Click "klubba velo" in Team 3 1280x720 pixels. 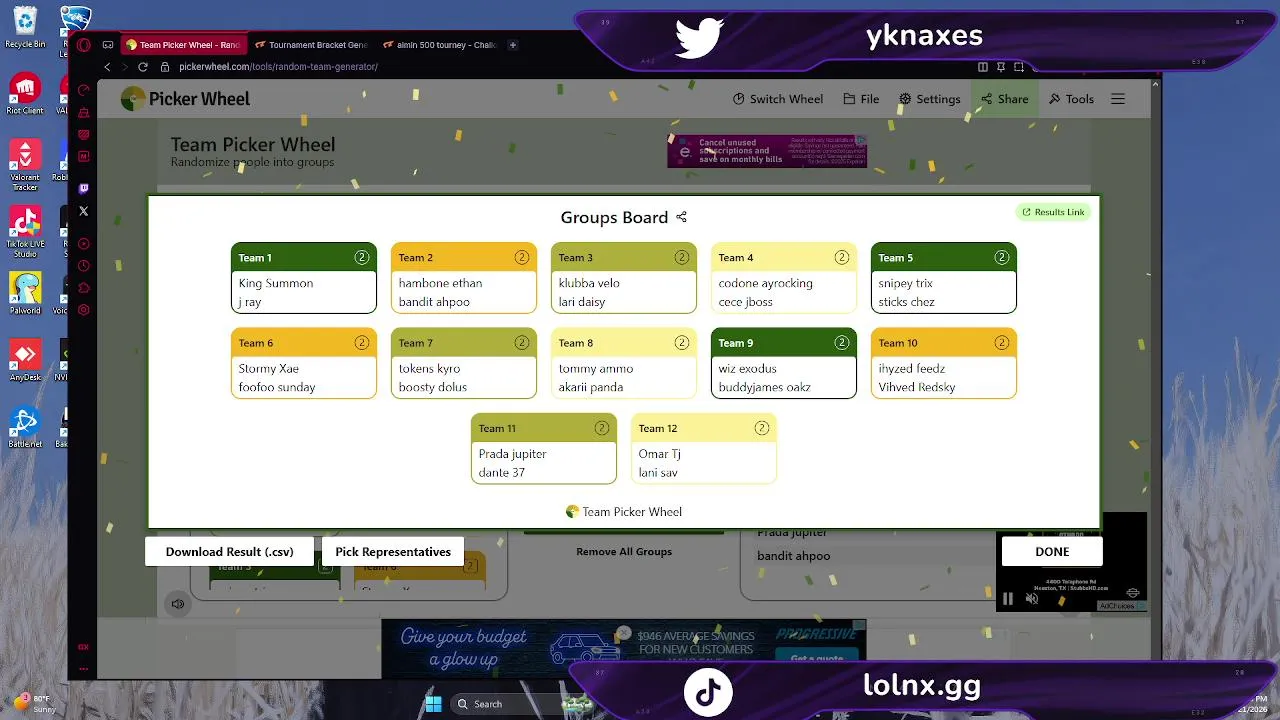pyautogui.click(x=589, y=283)
